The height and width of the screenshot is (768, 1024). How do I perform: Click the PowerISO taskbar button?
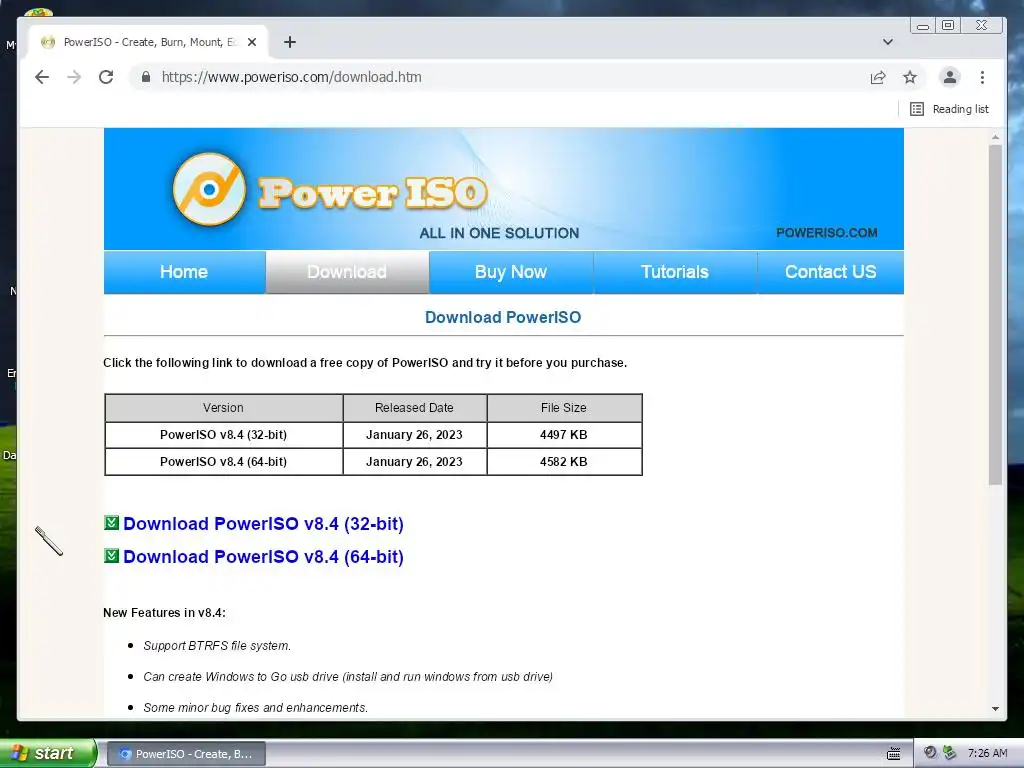186,754
